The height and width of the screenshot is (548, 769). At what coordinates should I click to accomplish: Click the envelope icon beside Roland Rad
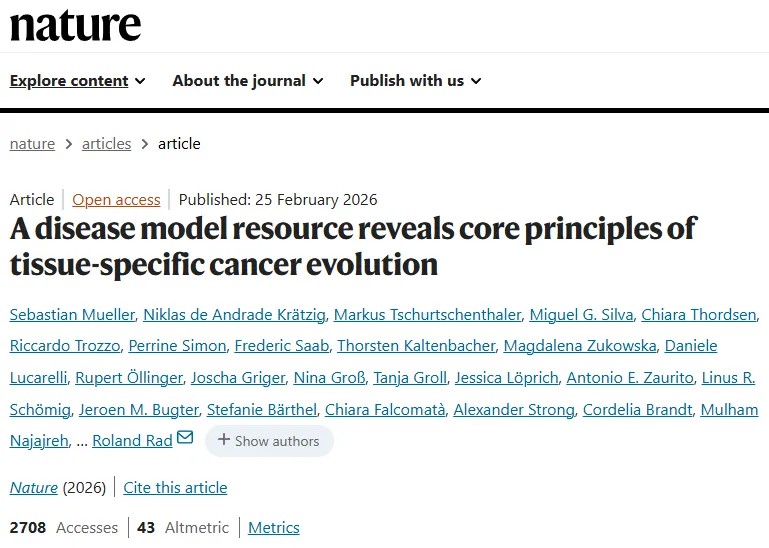click(185, 438)
